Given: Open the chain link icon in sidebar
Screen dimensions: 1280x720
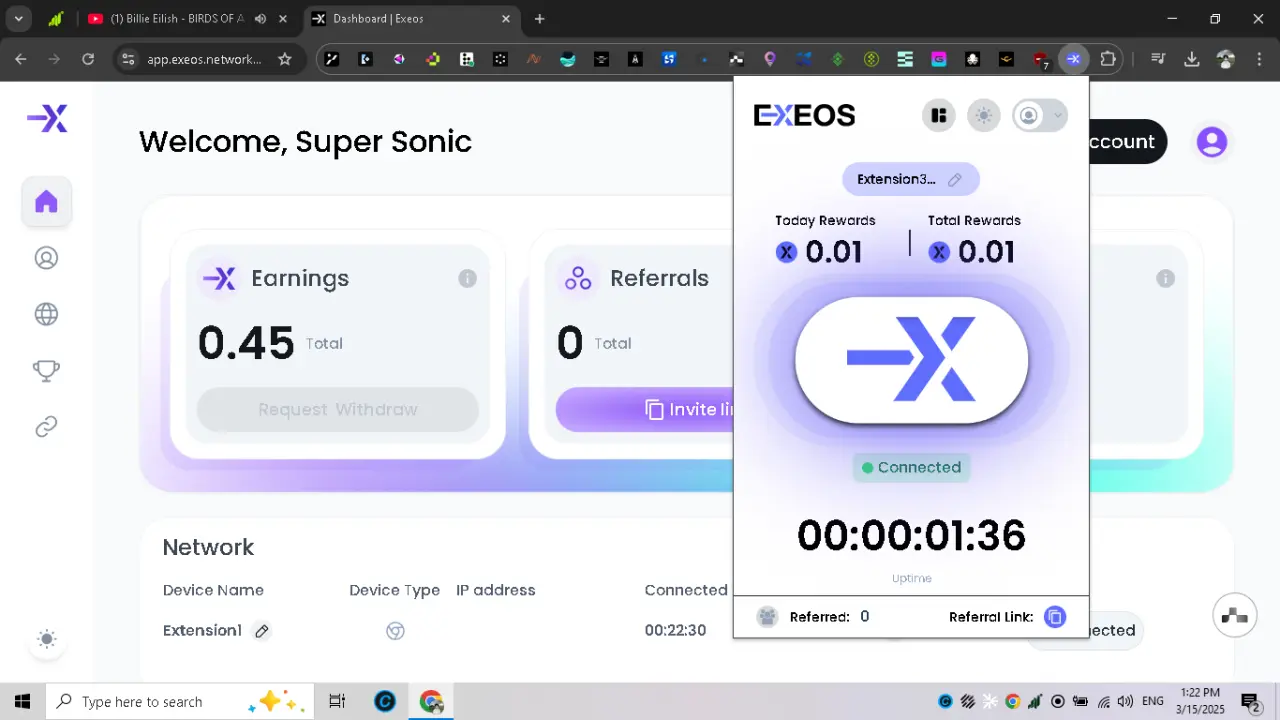Looking at the screenshot, I should [x=46, y=427].
